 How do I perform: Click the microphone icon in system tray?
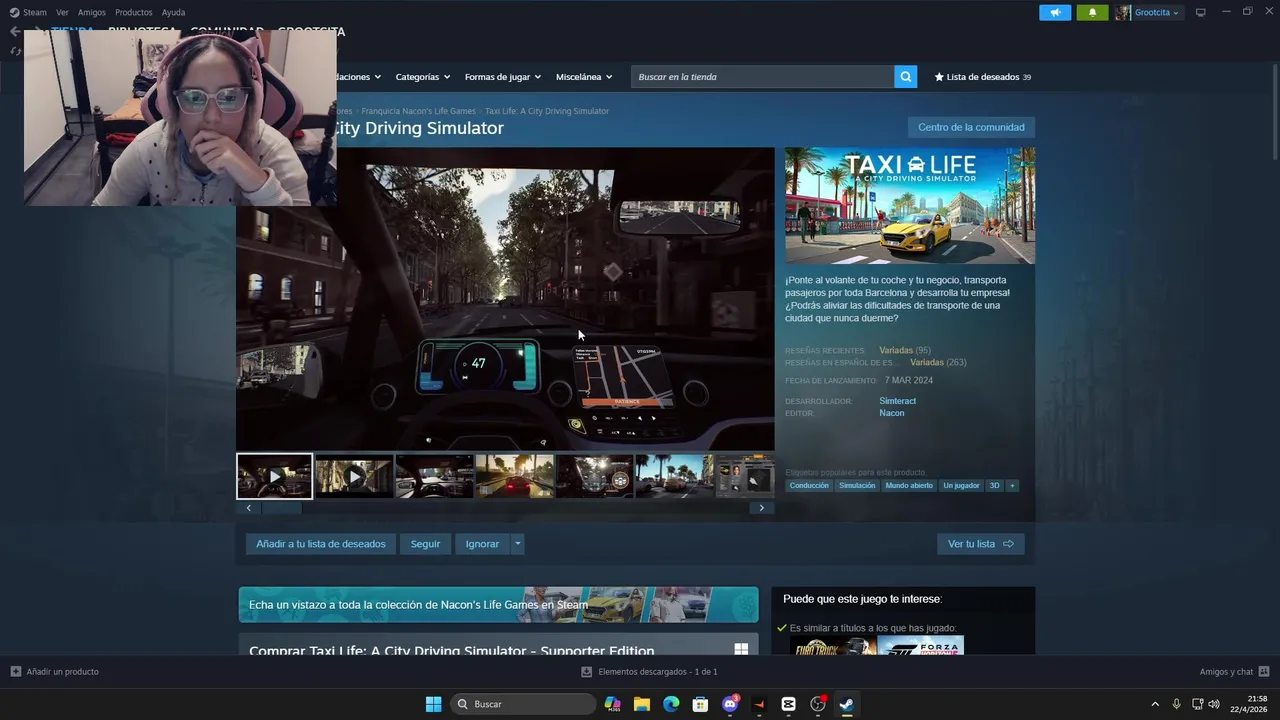click(x=1176, y=704)
